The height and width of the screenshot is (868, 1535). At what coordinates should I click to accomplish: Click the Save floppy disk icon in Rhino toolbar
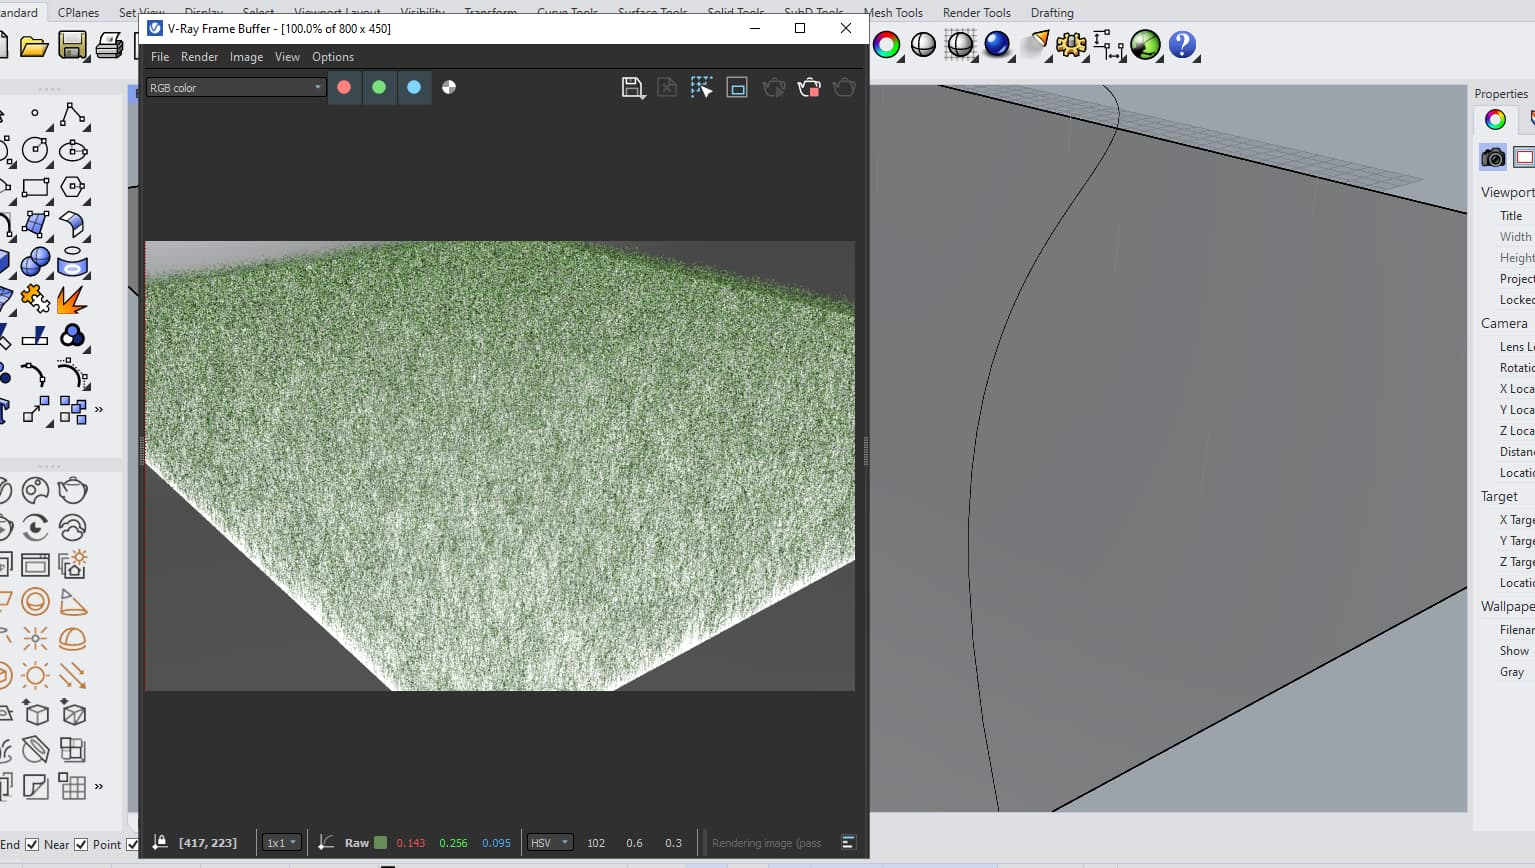(x=72, y=46)
